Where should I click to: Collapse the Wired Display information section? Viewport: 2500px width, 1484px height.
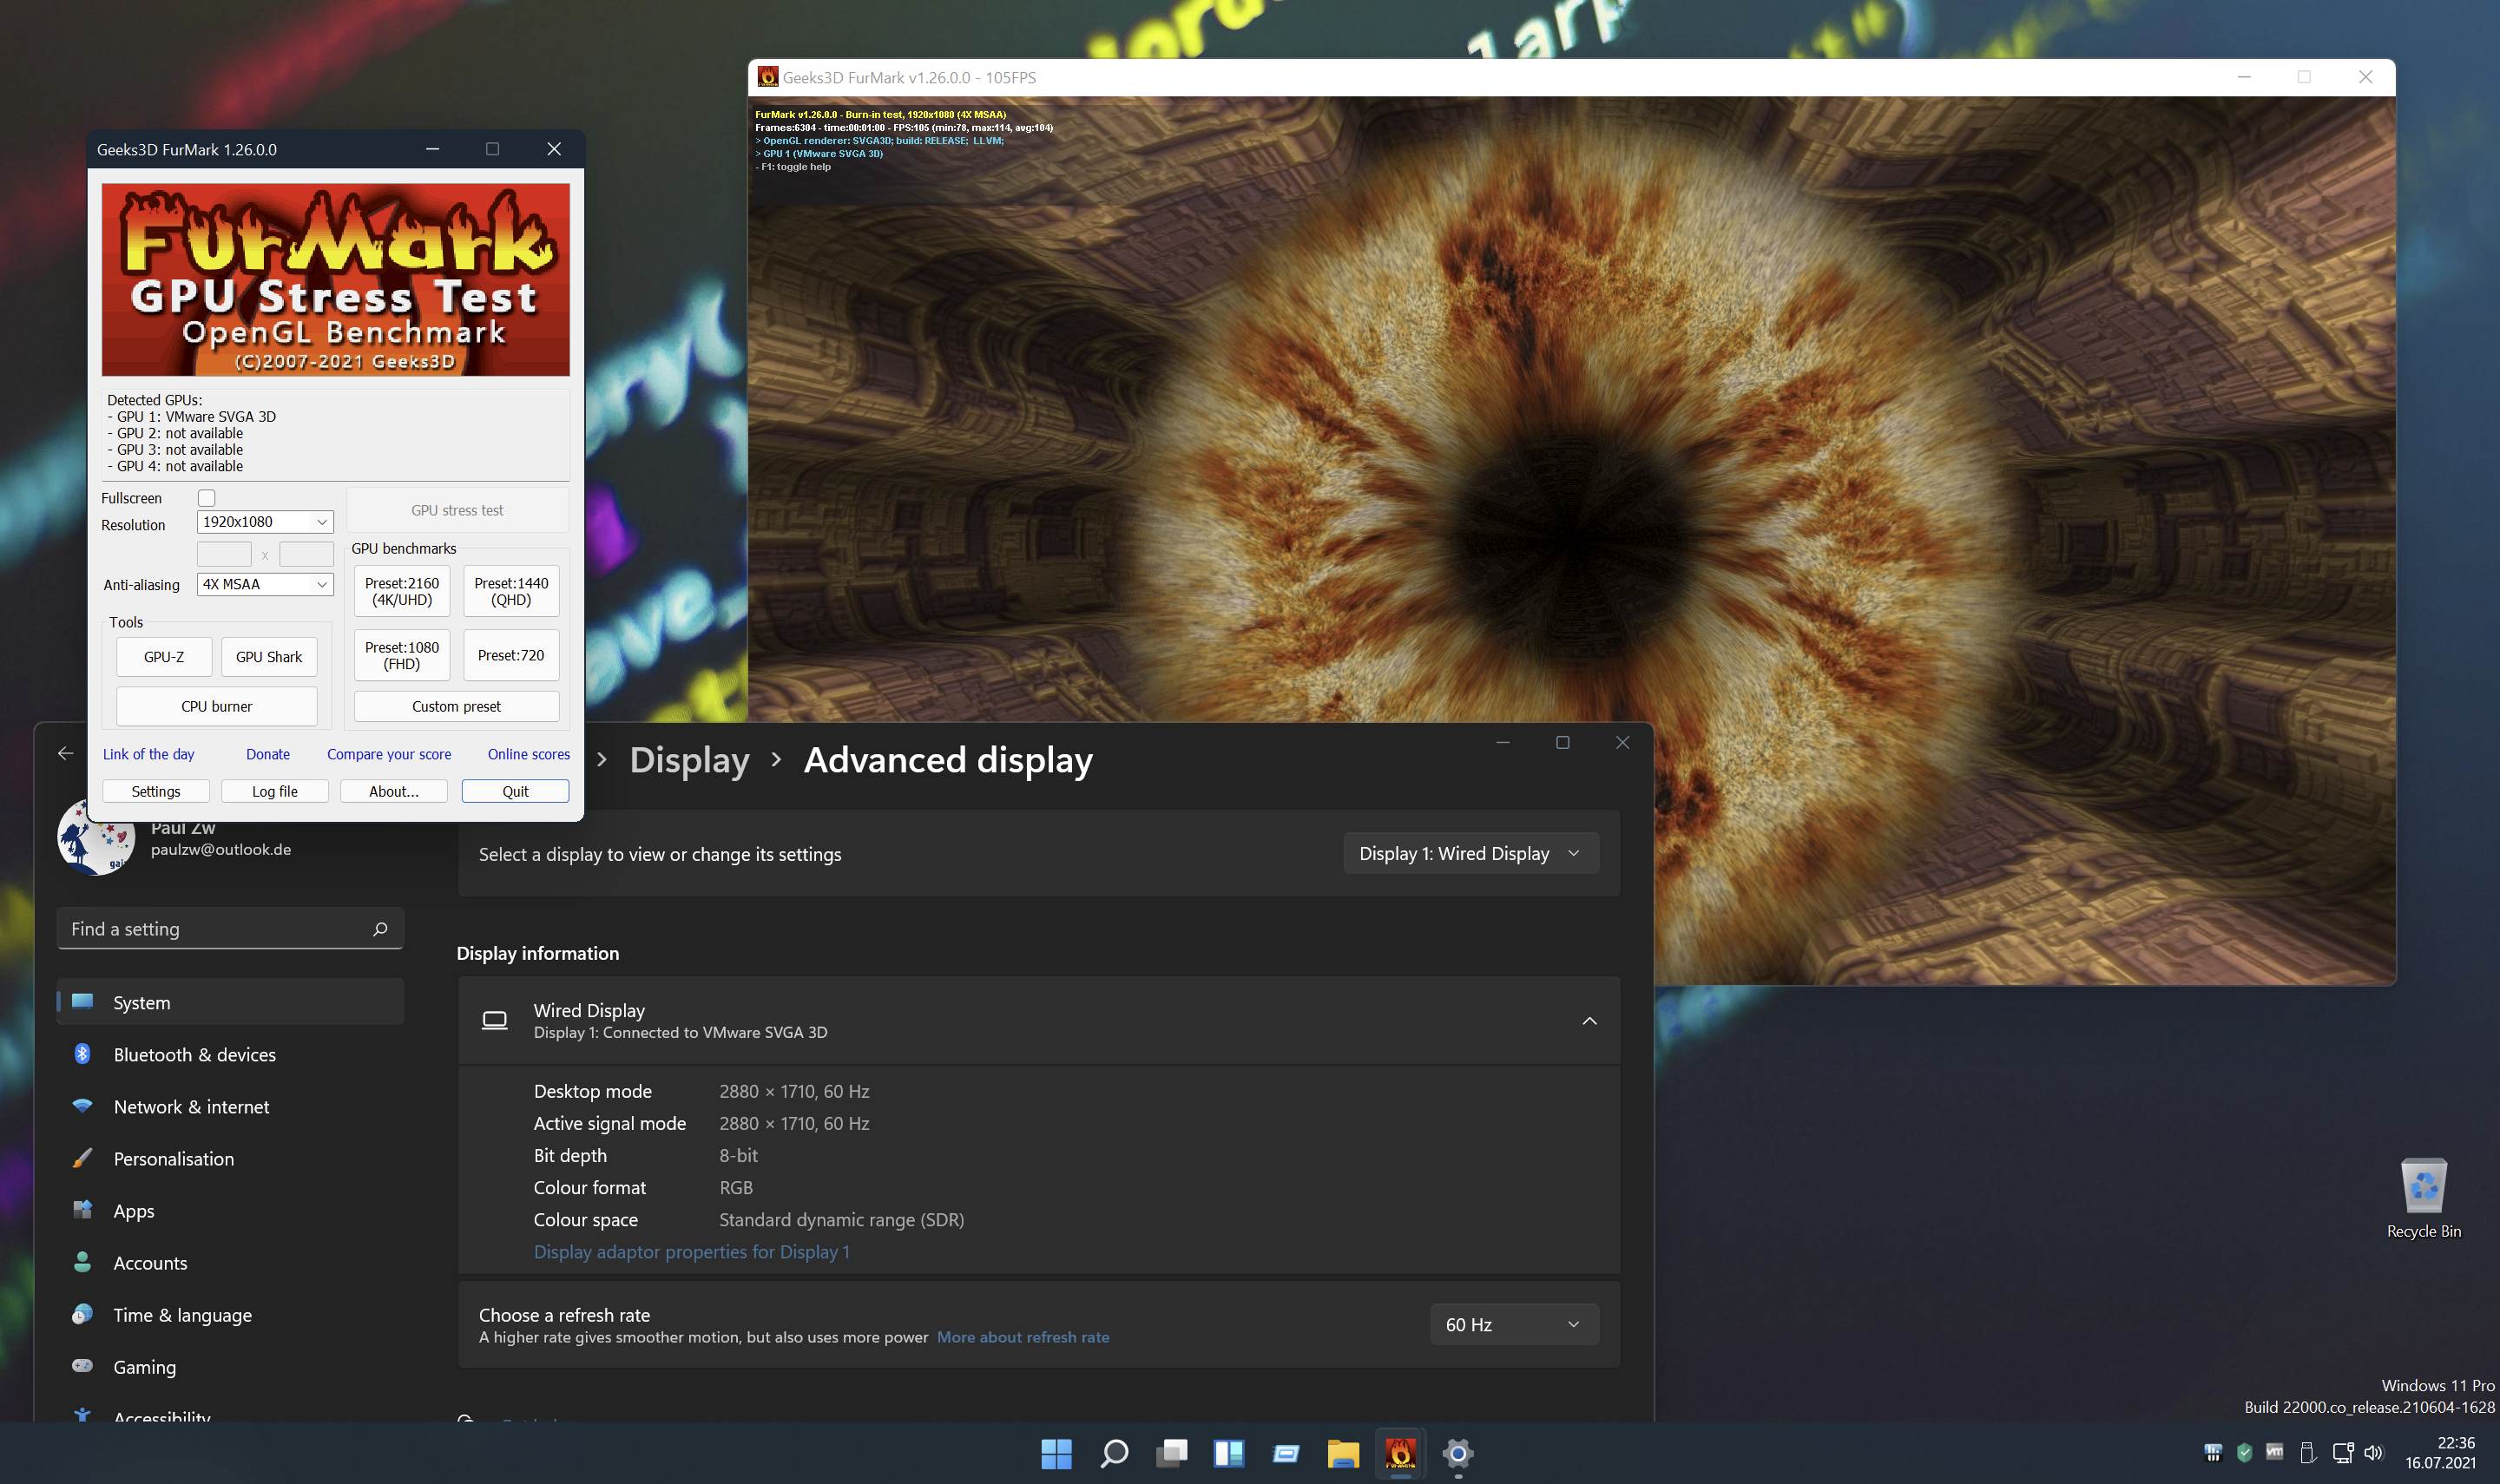[1589, 1021]
